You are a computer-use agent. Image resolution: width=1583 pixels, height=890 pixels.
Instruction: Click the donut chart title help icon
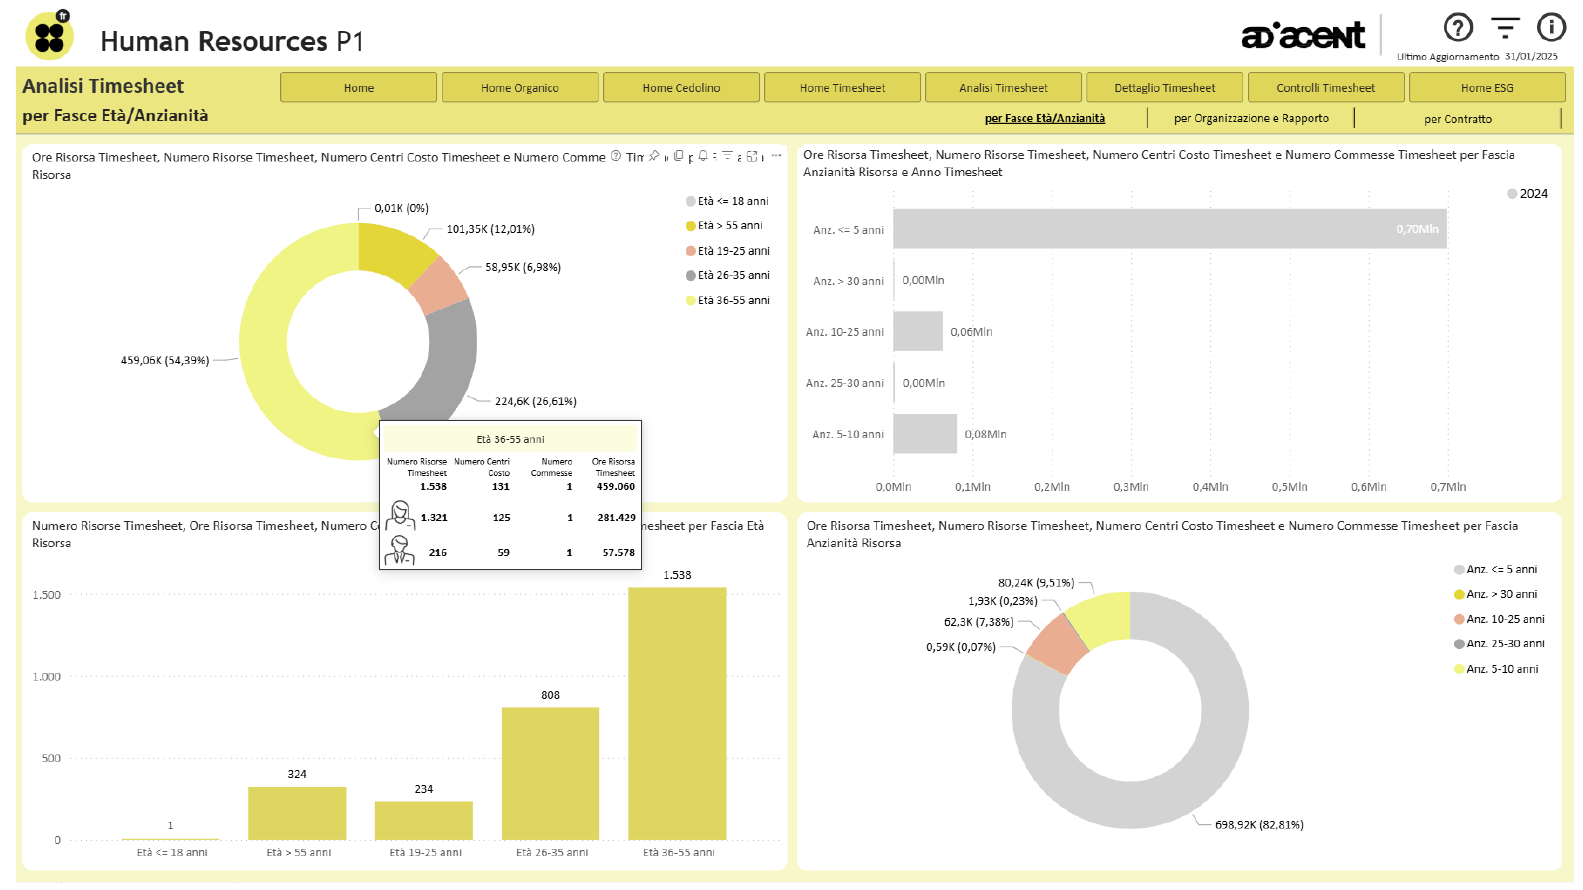[616, 156]
